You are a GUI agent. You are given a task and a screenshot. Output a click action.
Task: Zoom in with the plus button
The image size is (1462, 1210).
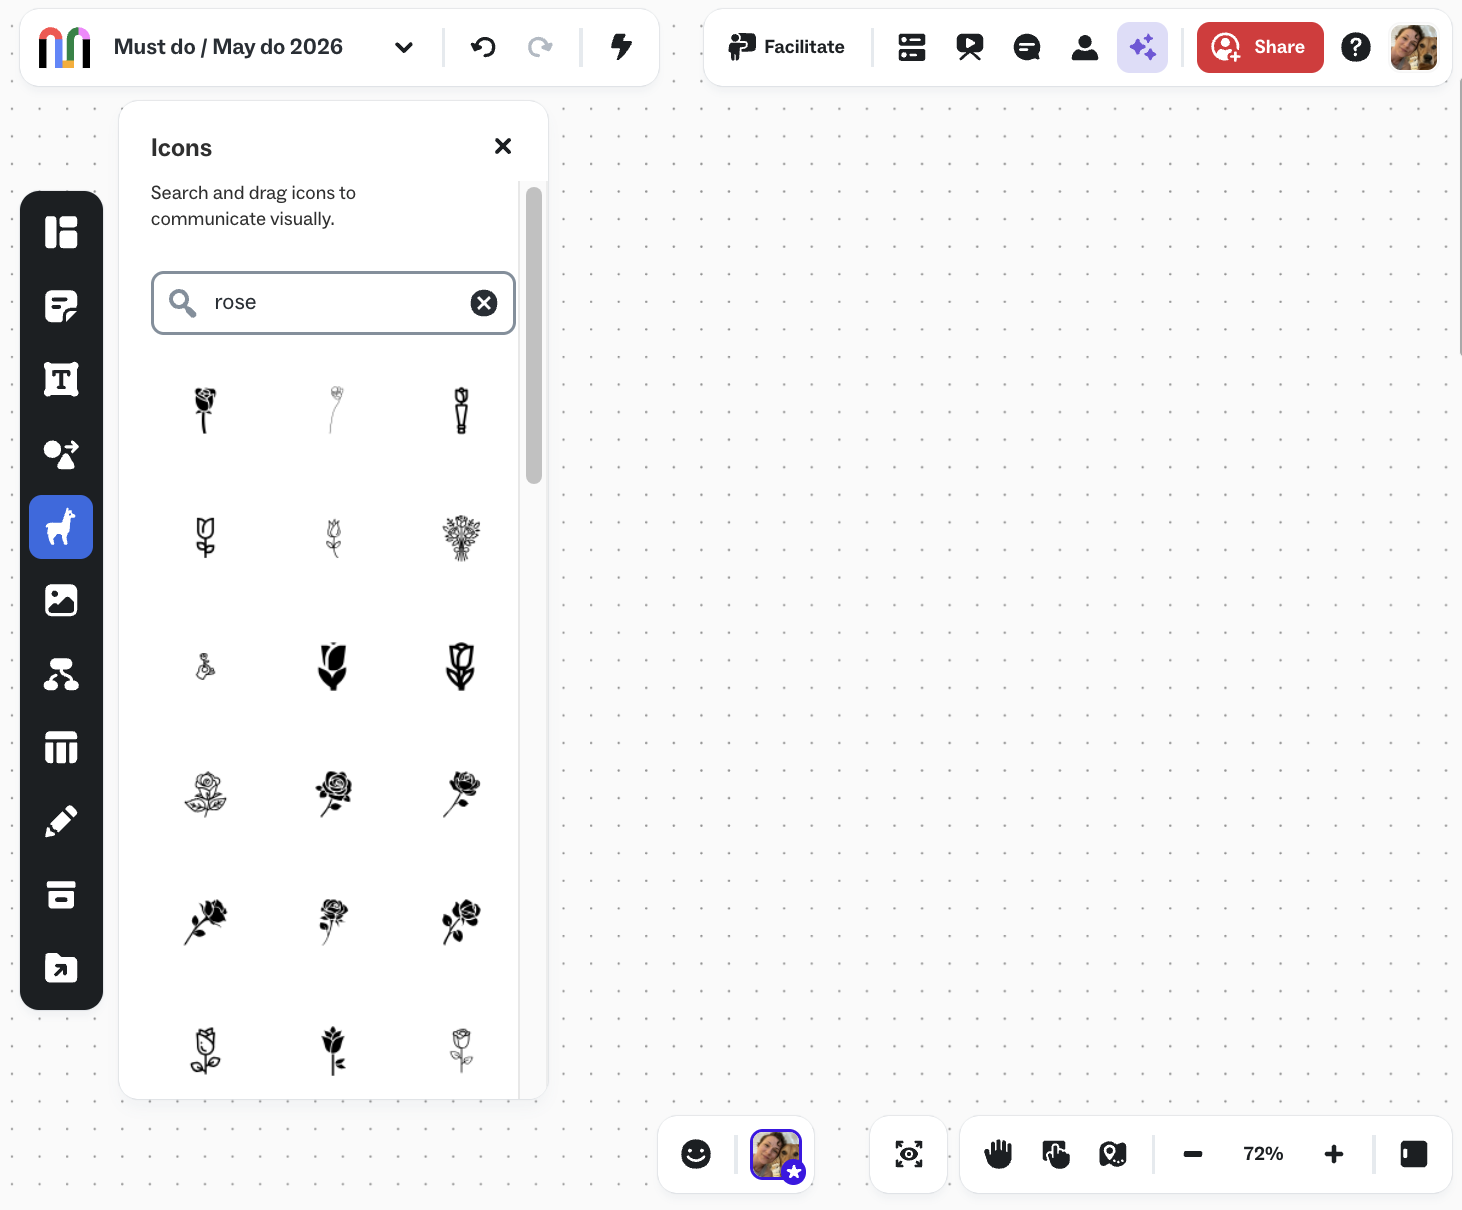click(1334, 1154)
